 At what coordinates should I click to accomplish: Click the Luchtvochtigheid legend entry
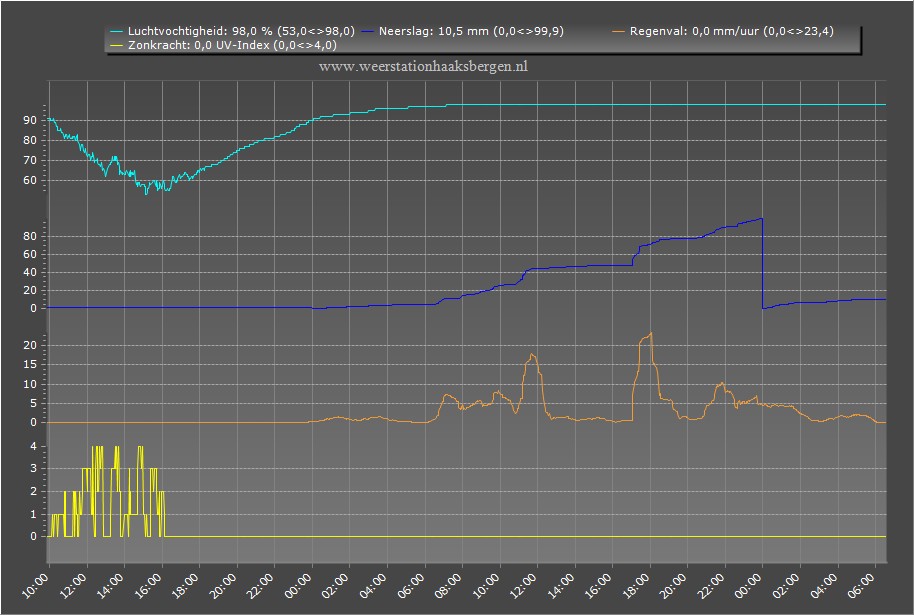point(233,31)
